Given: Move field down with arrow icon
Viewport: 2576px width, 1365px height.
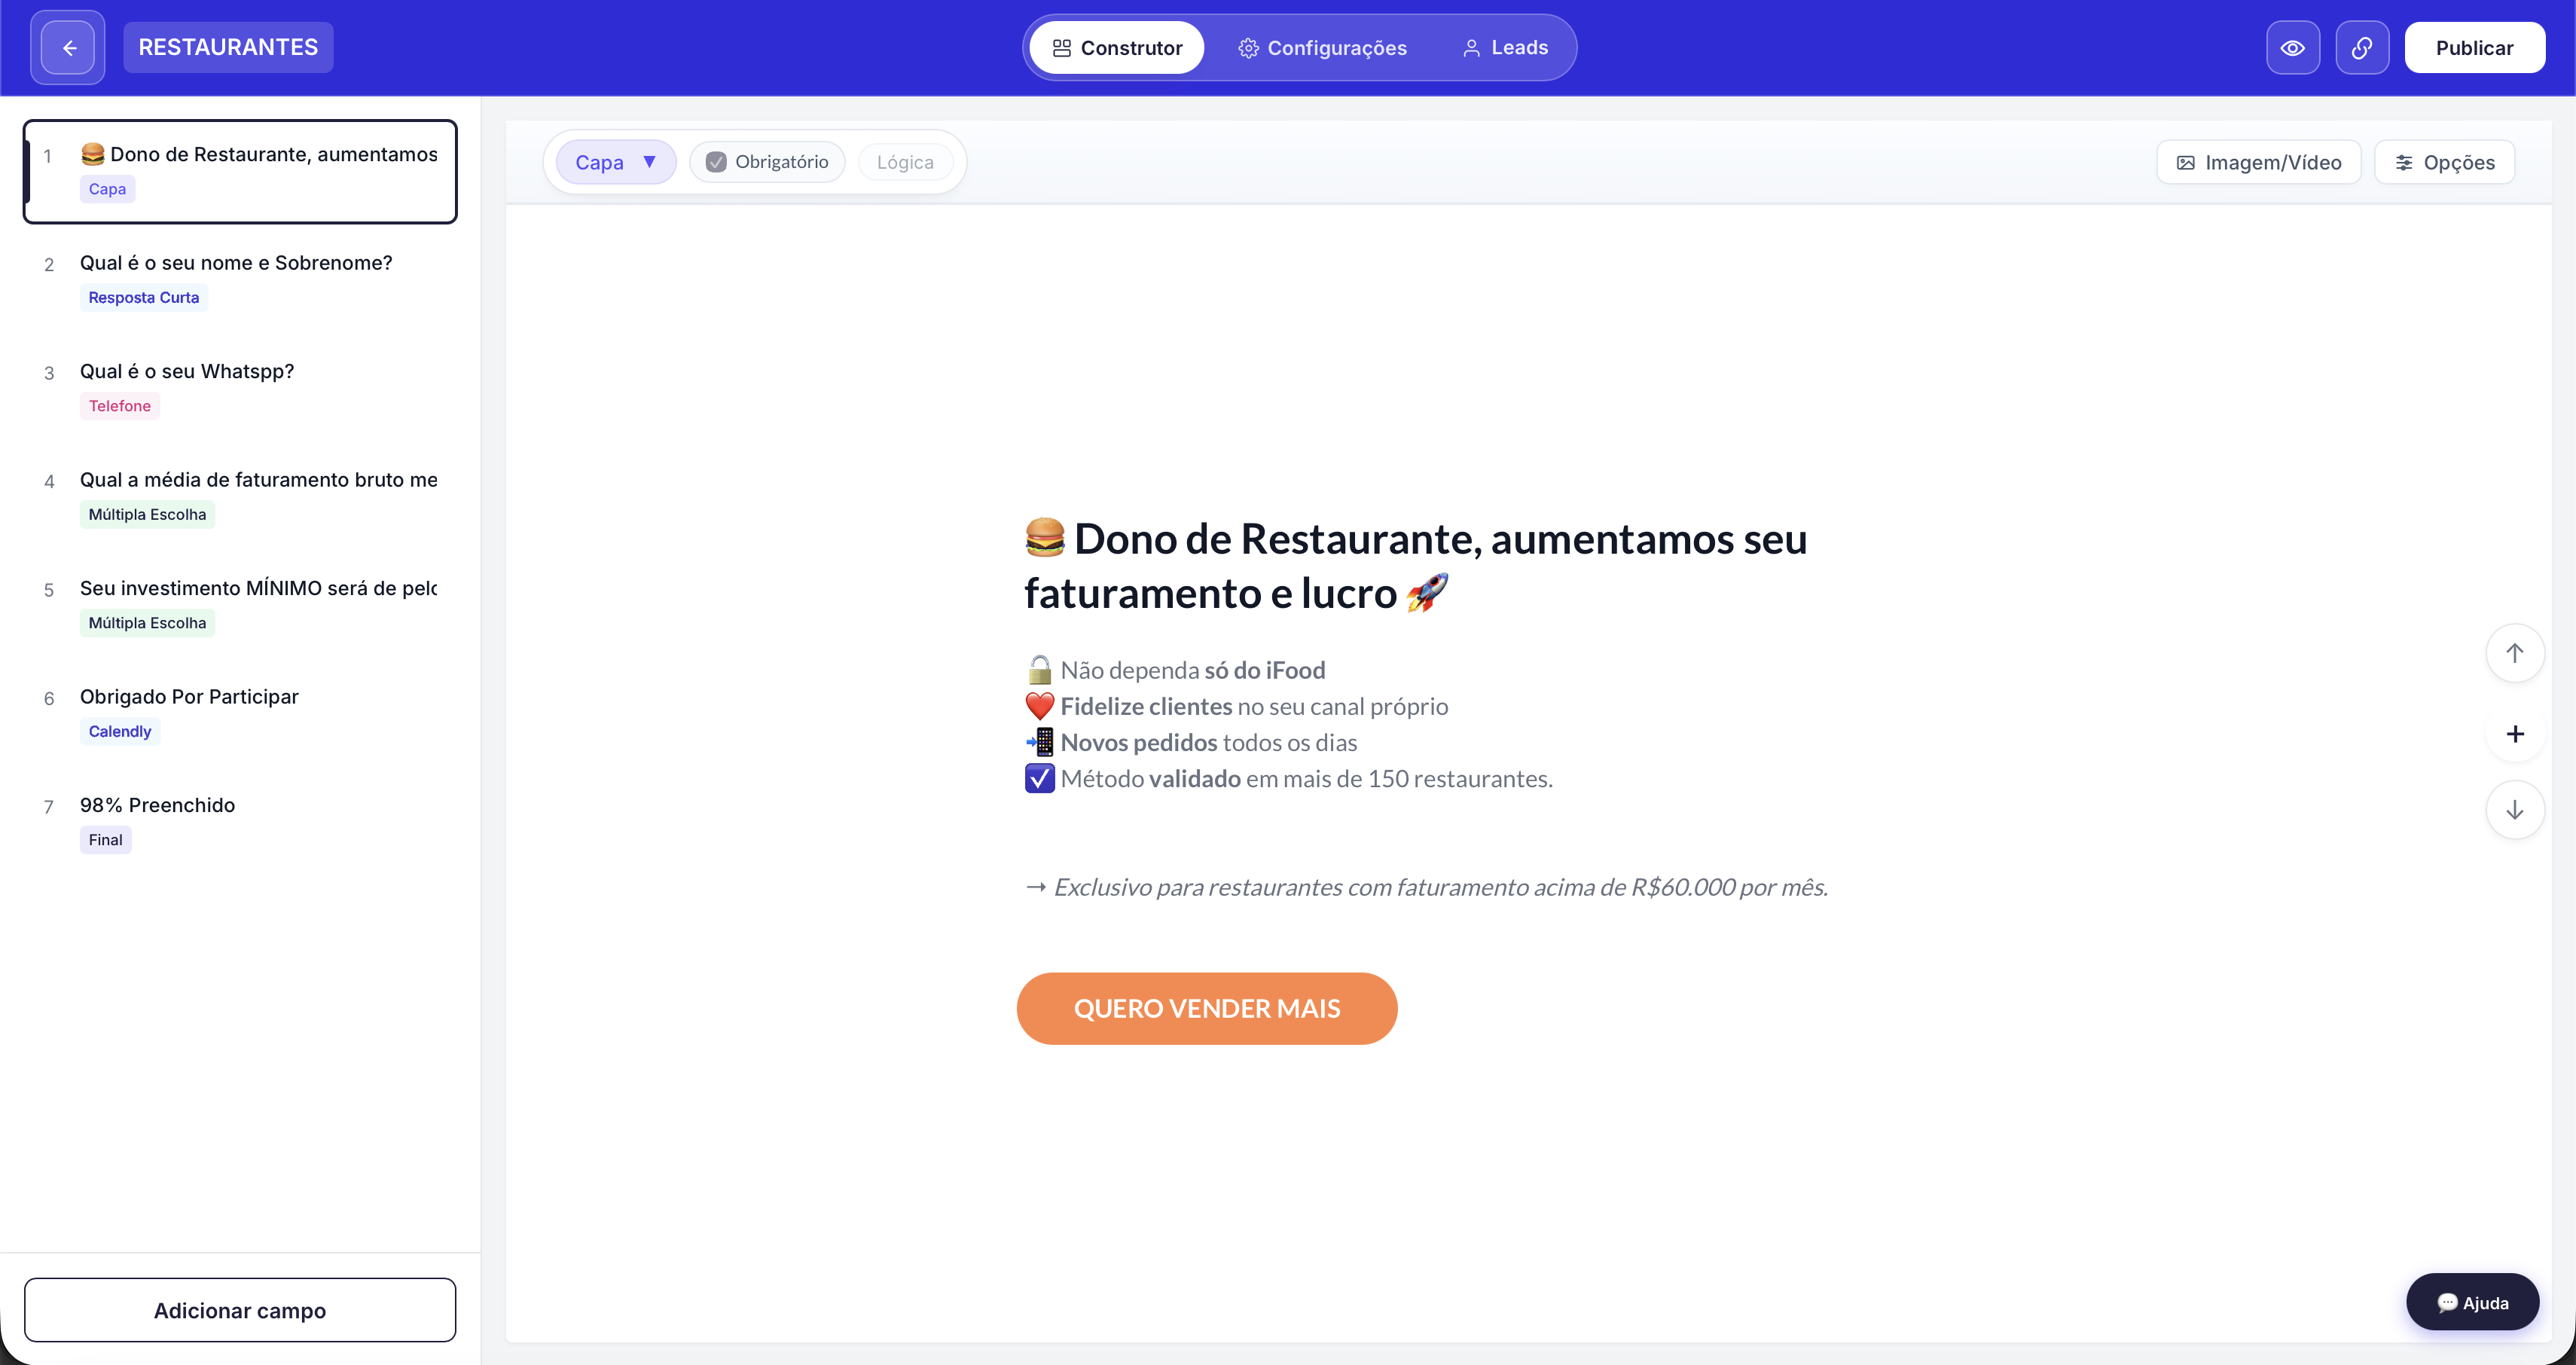Looking at the screenshot, I should [x=2514, y=810].
